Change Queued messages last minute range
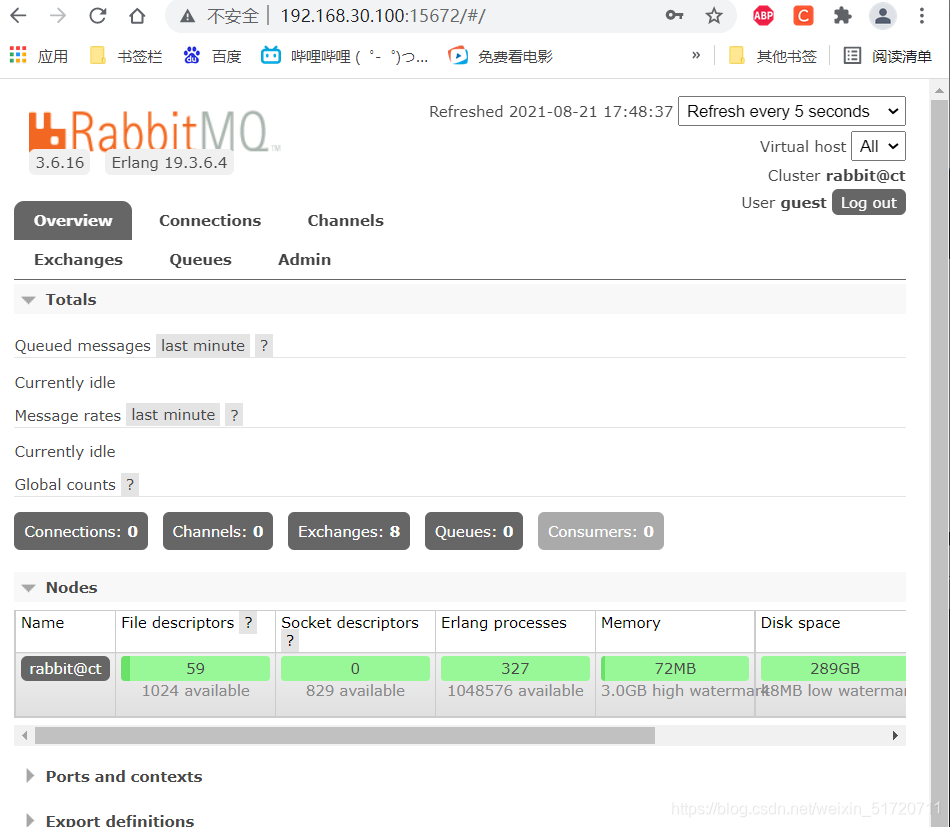 202,346
